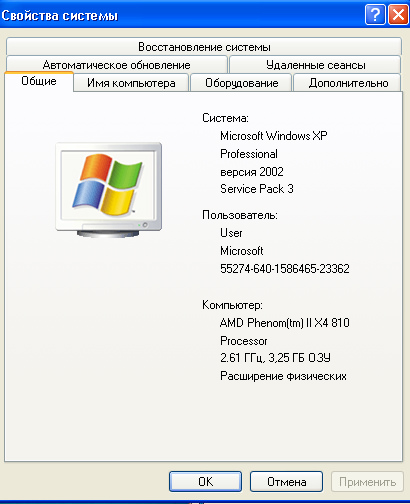Click the Microsoft Windows XP text line
This screenshot has height=504, width=410.
point(274,136)
